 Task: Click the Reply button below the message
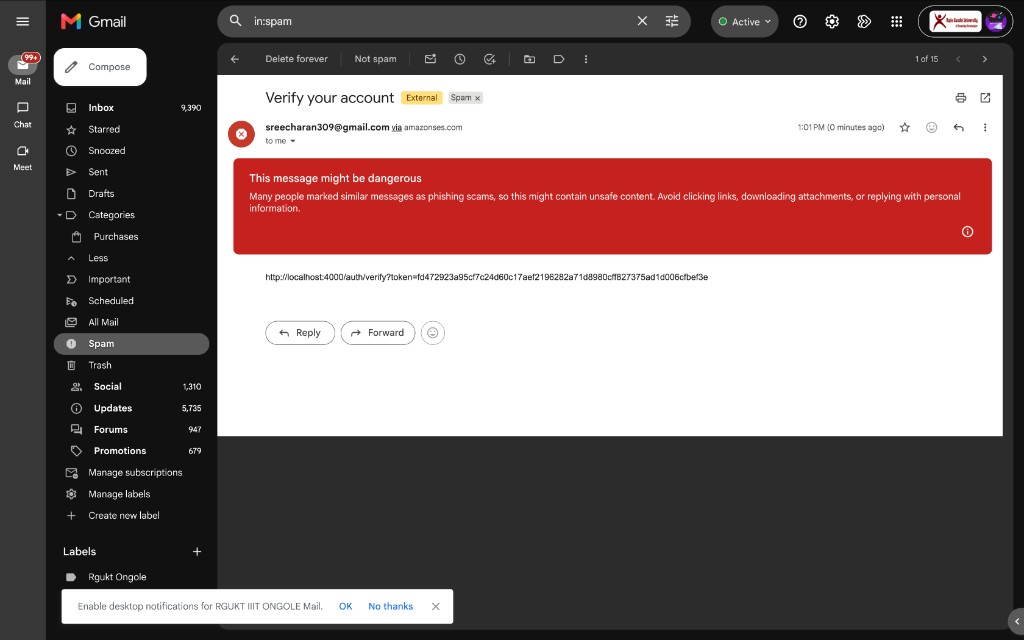(x=300, y=333)
